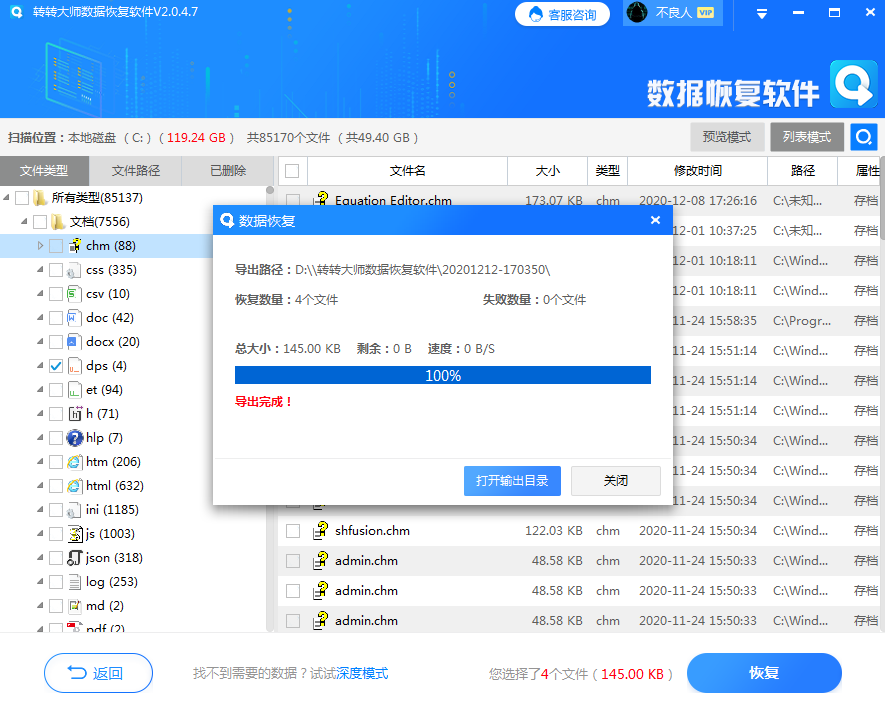This screenshot has width=885, height=703.
Task: Close the 数据恢复 export dialog
Action: [x=655, y=220]
